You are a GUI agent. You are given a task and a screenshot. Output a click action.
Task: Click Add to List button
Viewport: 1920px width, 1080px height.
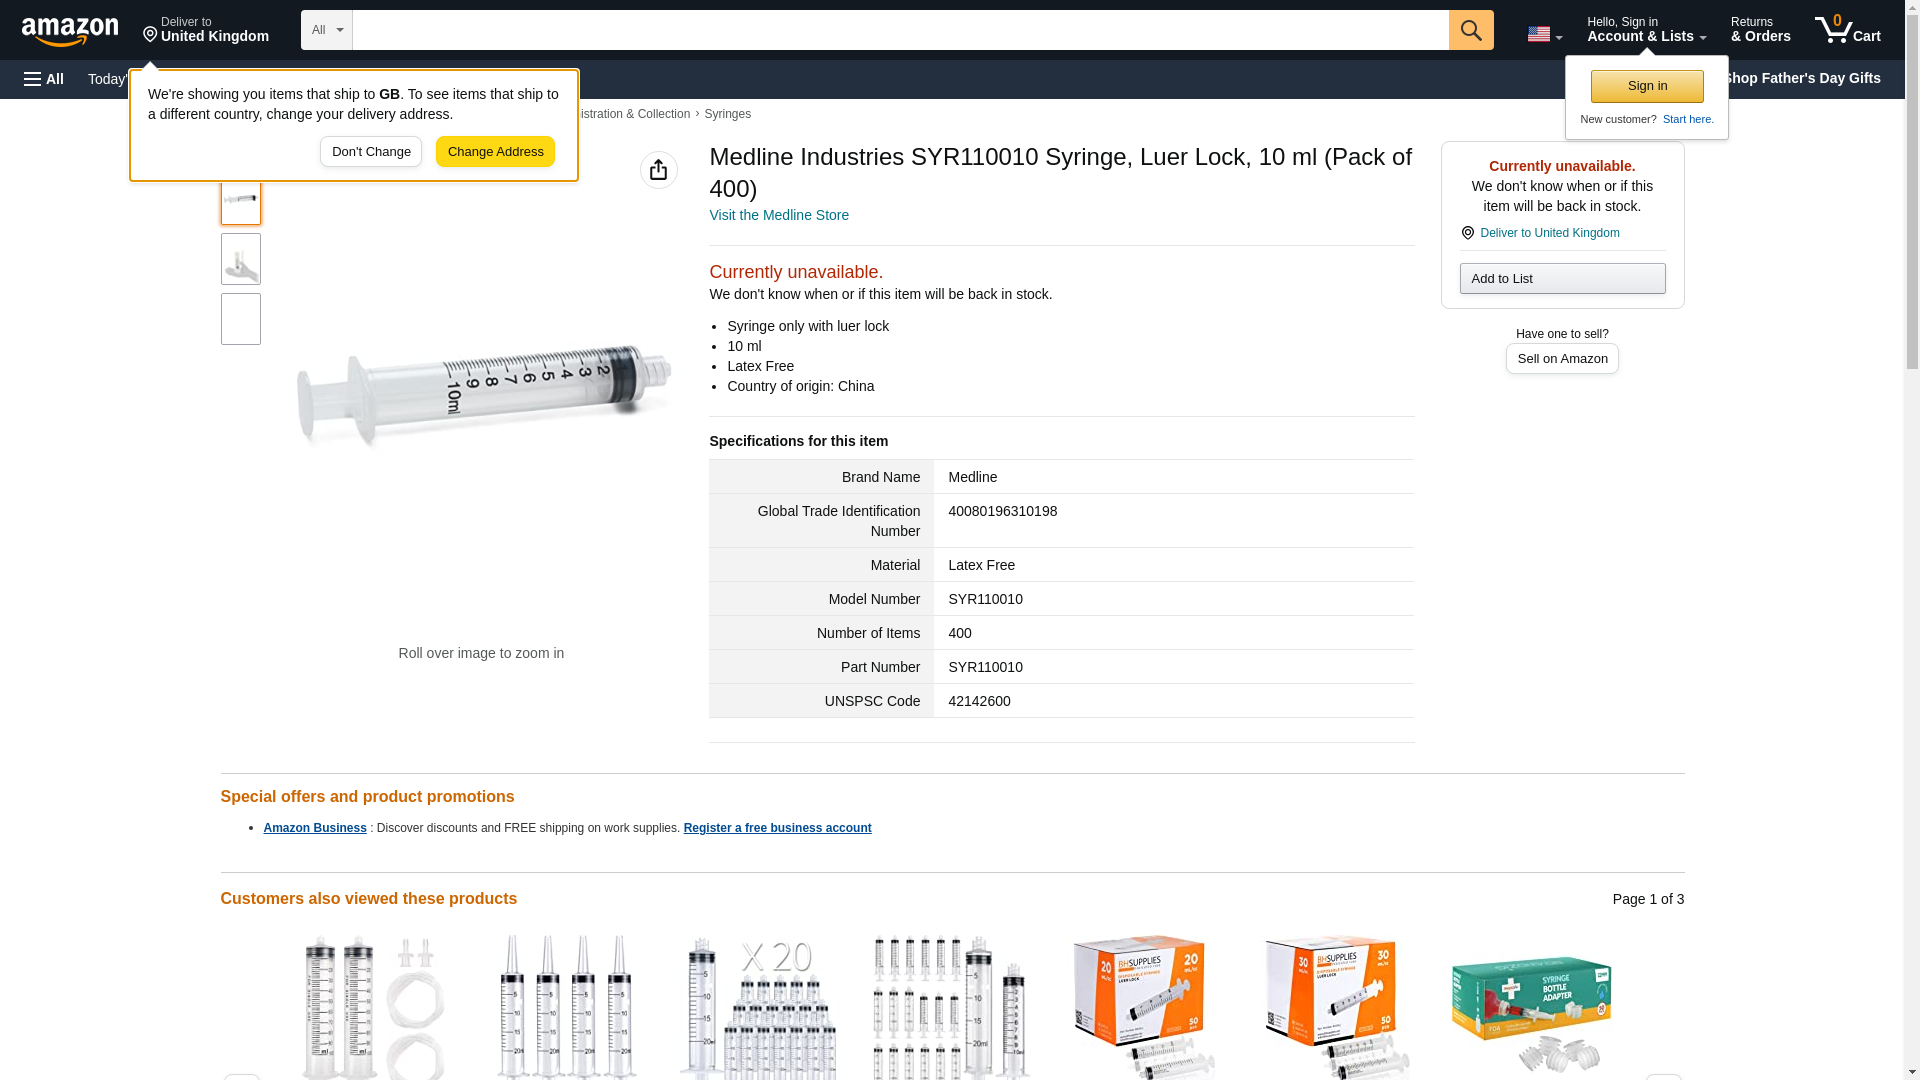1562,278
